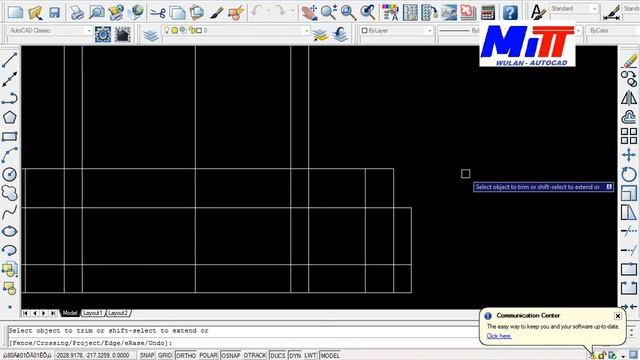640x360 pixels.
Task: Open the Standard text style dropdown
Action: tap(595, 9)
